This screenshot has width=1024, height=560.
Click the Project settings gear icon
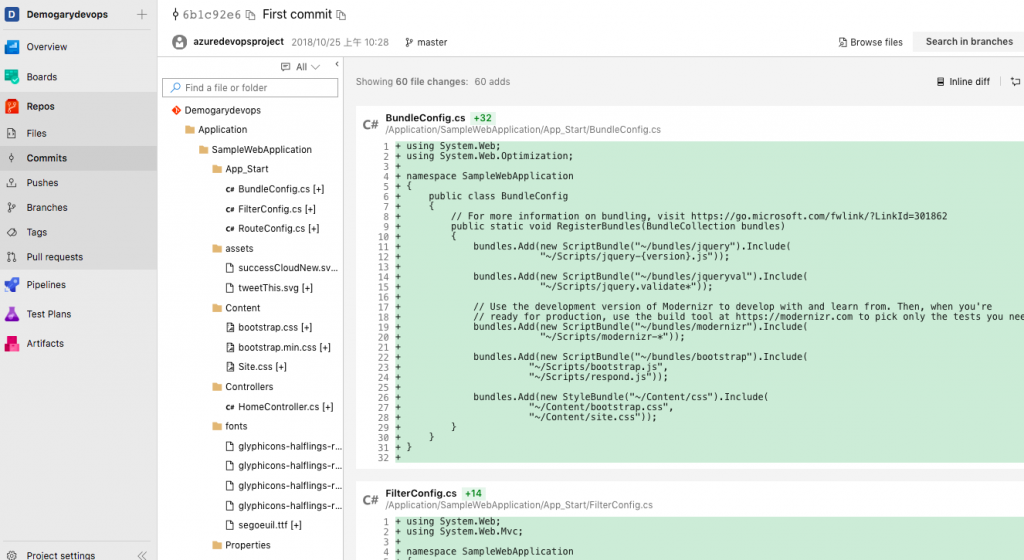click(11, 555)
